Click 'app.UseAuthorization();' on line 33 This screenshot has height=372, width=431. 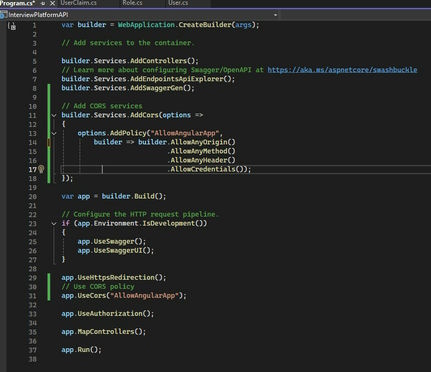coord(108,313)
